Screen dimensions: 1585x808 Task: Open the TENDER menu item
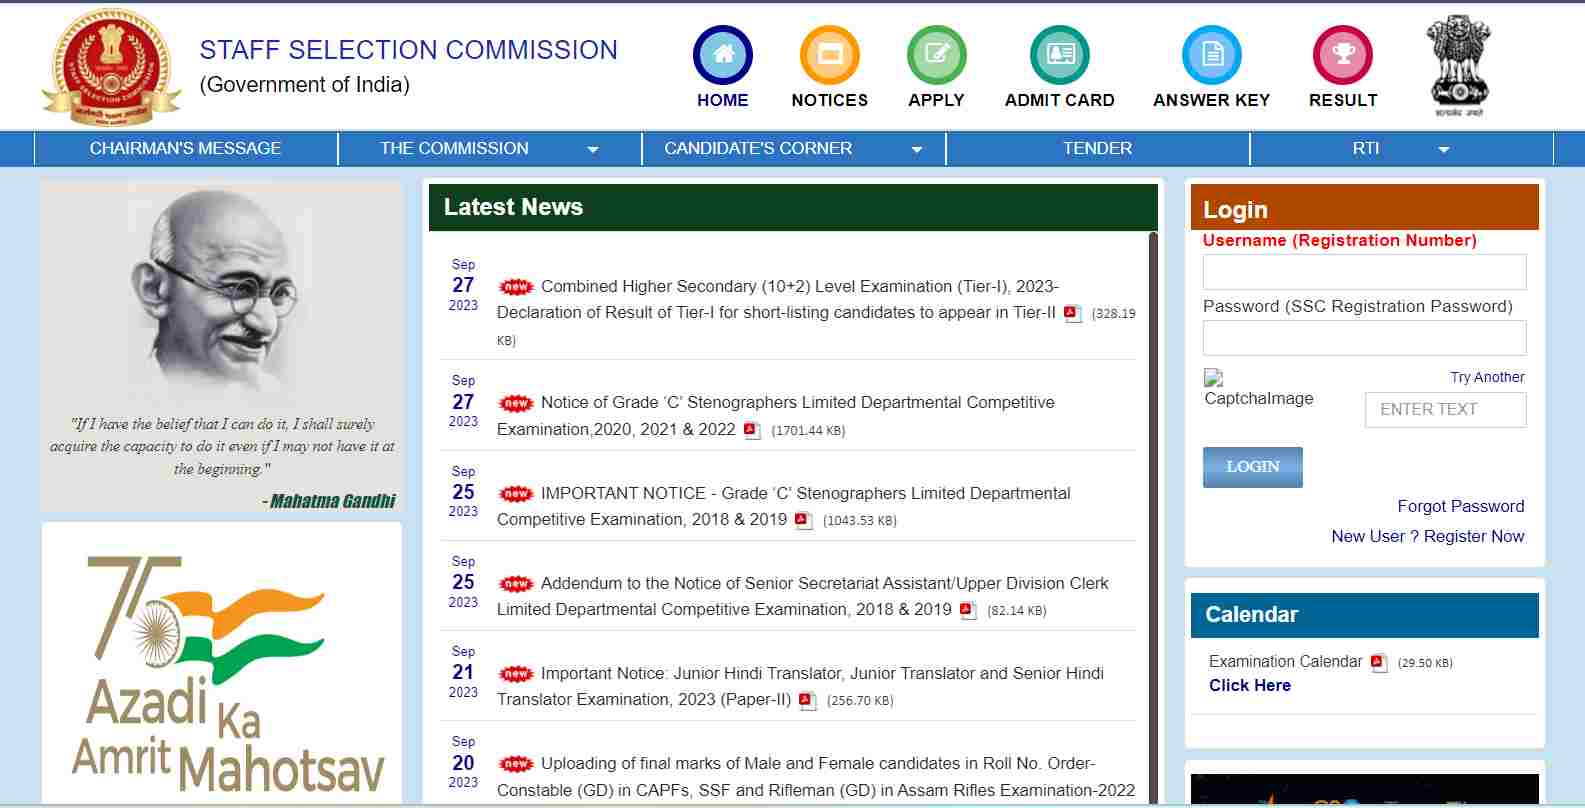[x=1097, y=149]
